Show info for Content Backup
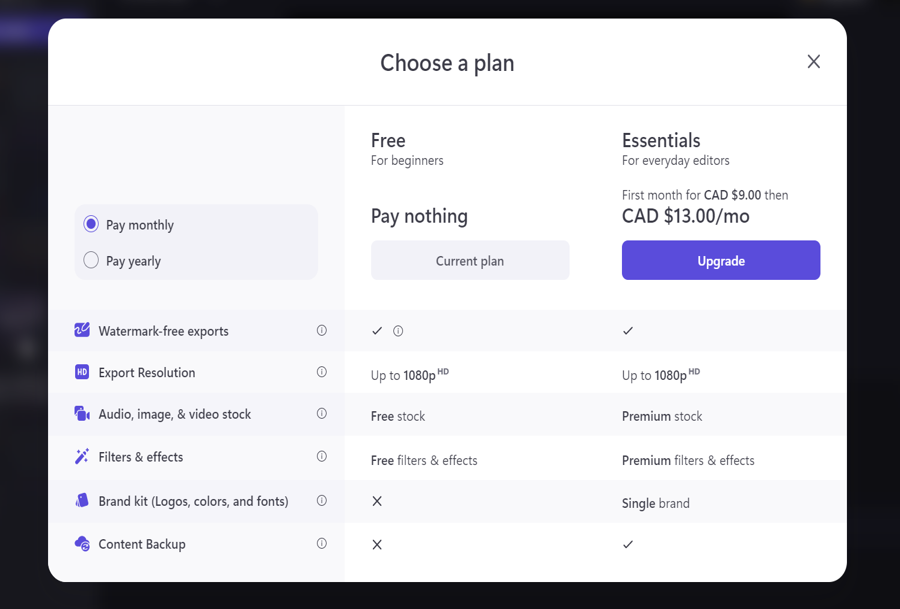900x609 pixels. pos(322,544)
